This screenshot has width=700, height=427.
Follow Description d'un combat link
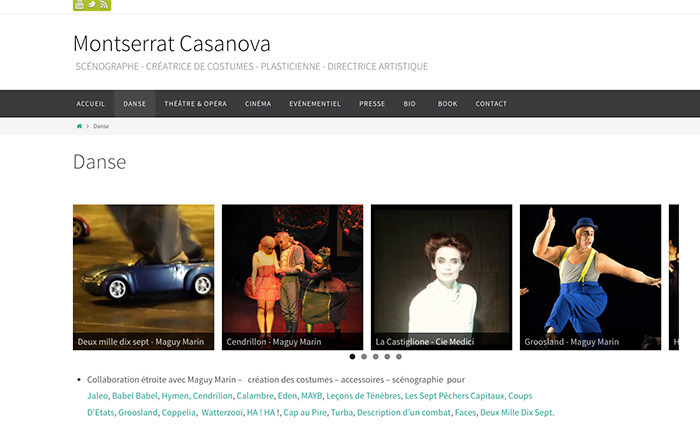404,412
